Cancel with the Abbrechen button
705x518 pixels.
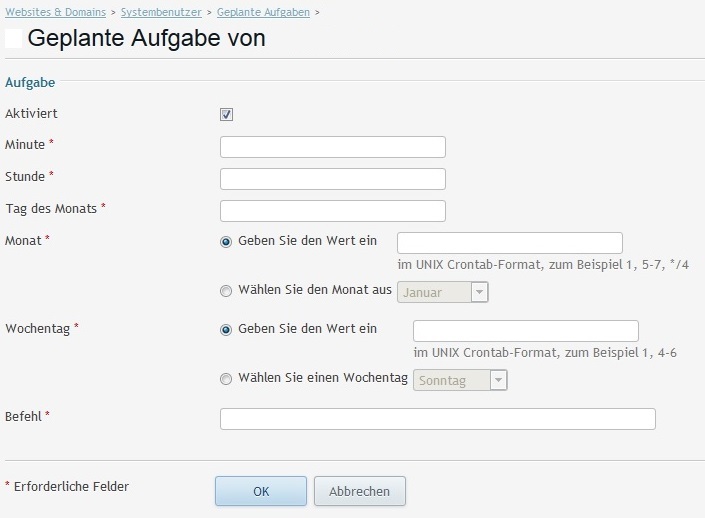360,491
